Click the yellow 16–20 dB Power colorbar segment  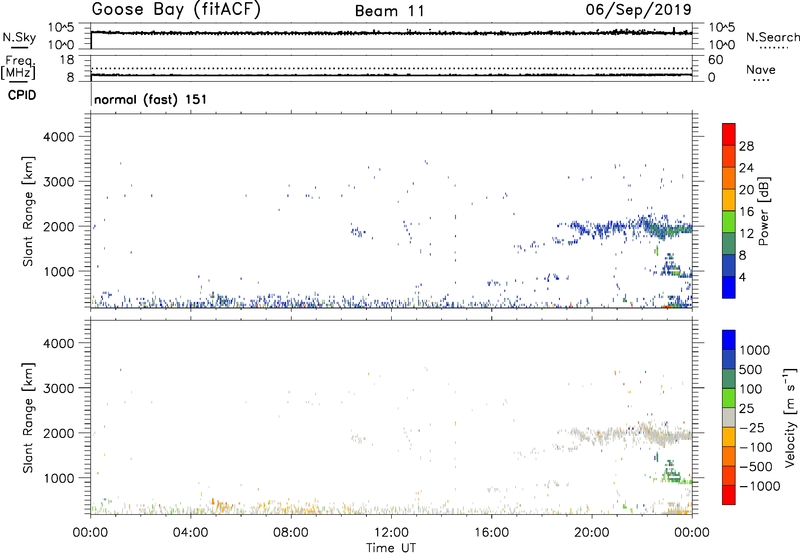click(x=729, y=200)
